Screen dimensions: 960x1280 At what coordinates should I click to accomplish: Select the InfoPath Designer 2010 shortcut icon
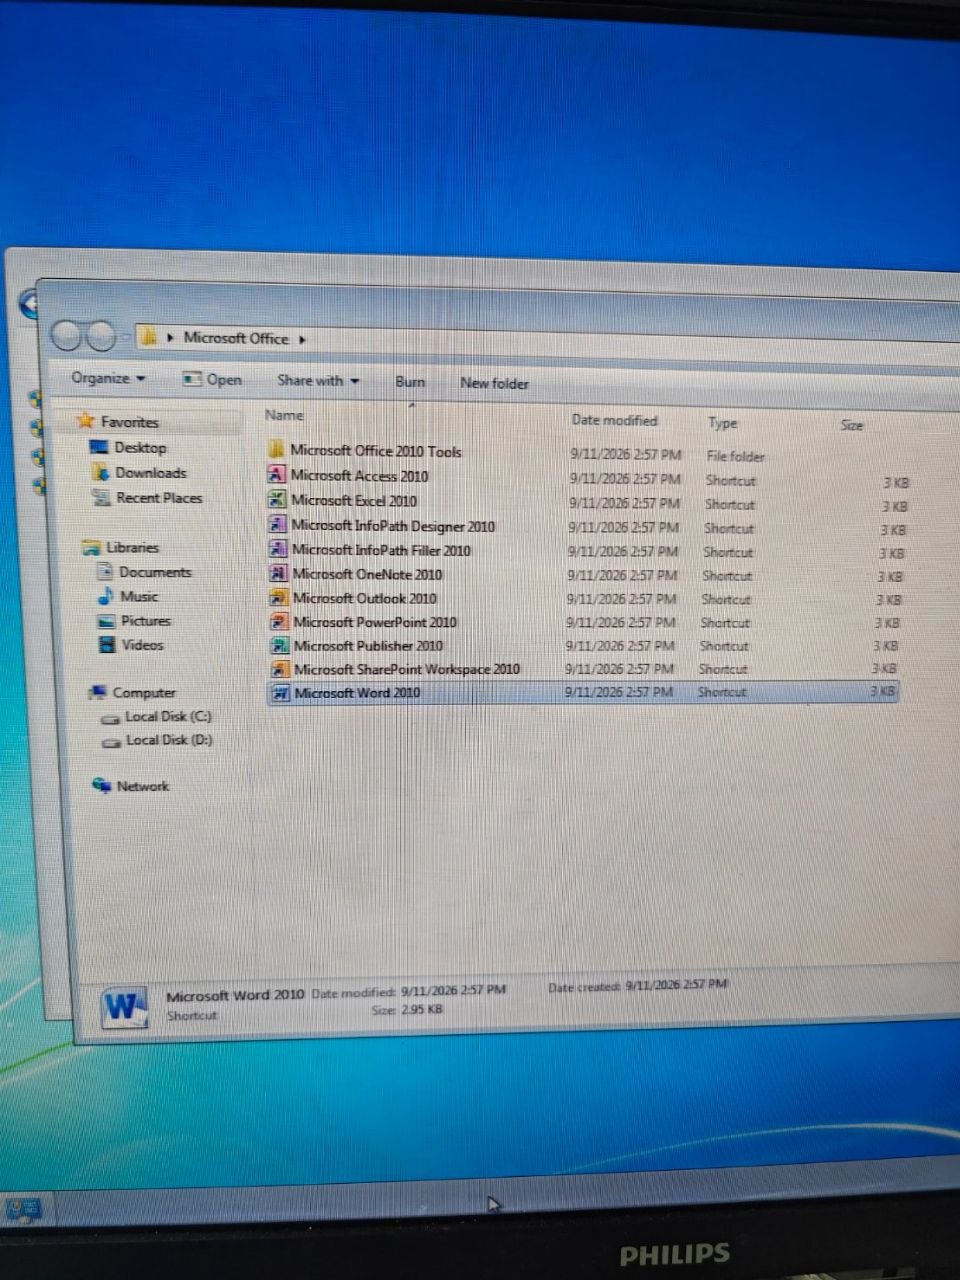tap(278, 525)
